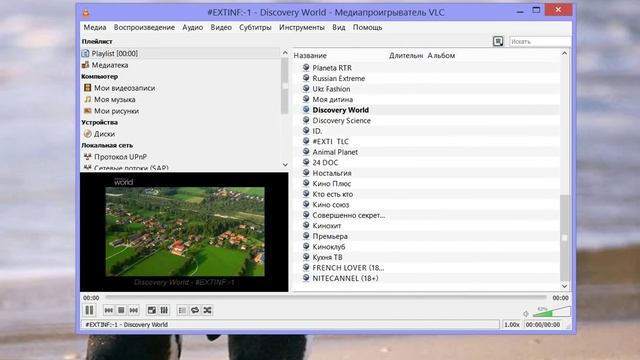This screenshot has height=360, width=640.
Task: Mute audio via speaker icon
Action: click(526, 313)
